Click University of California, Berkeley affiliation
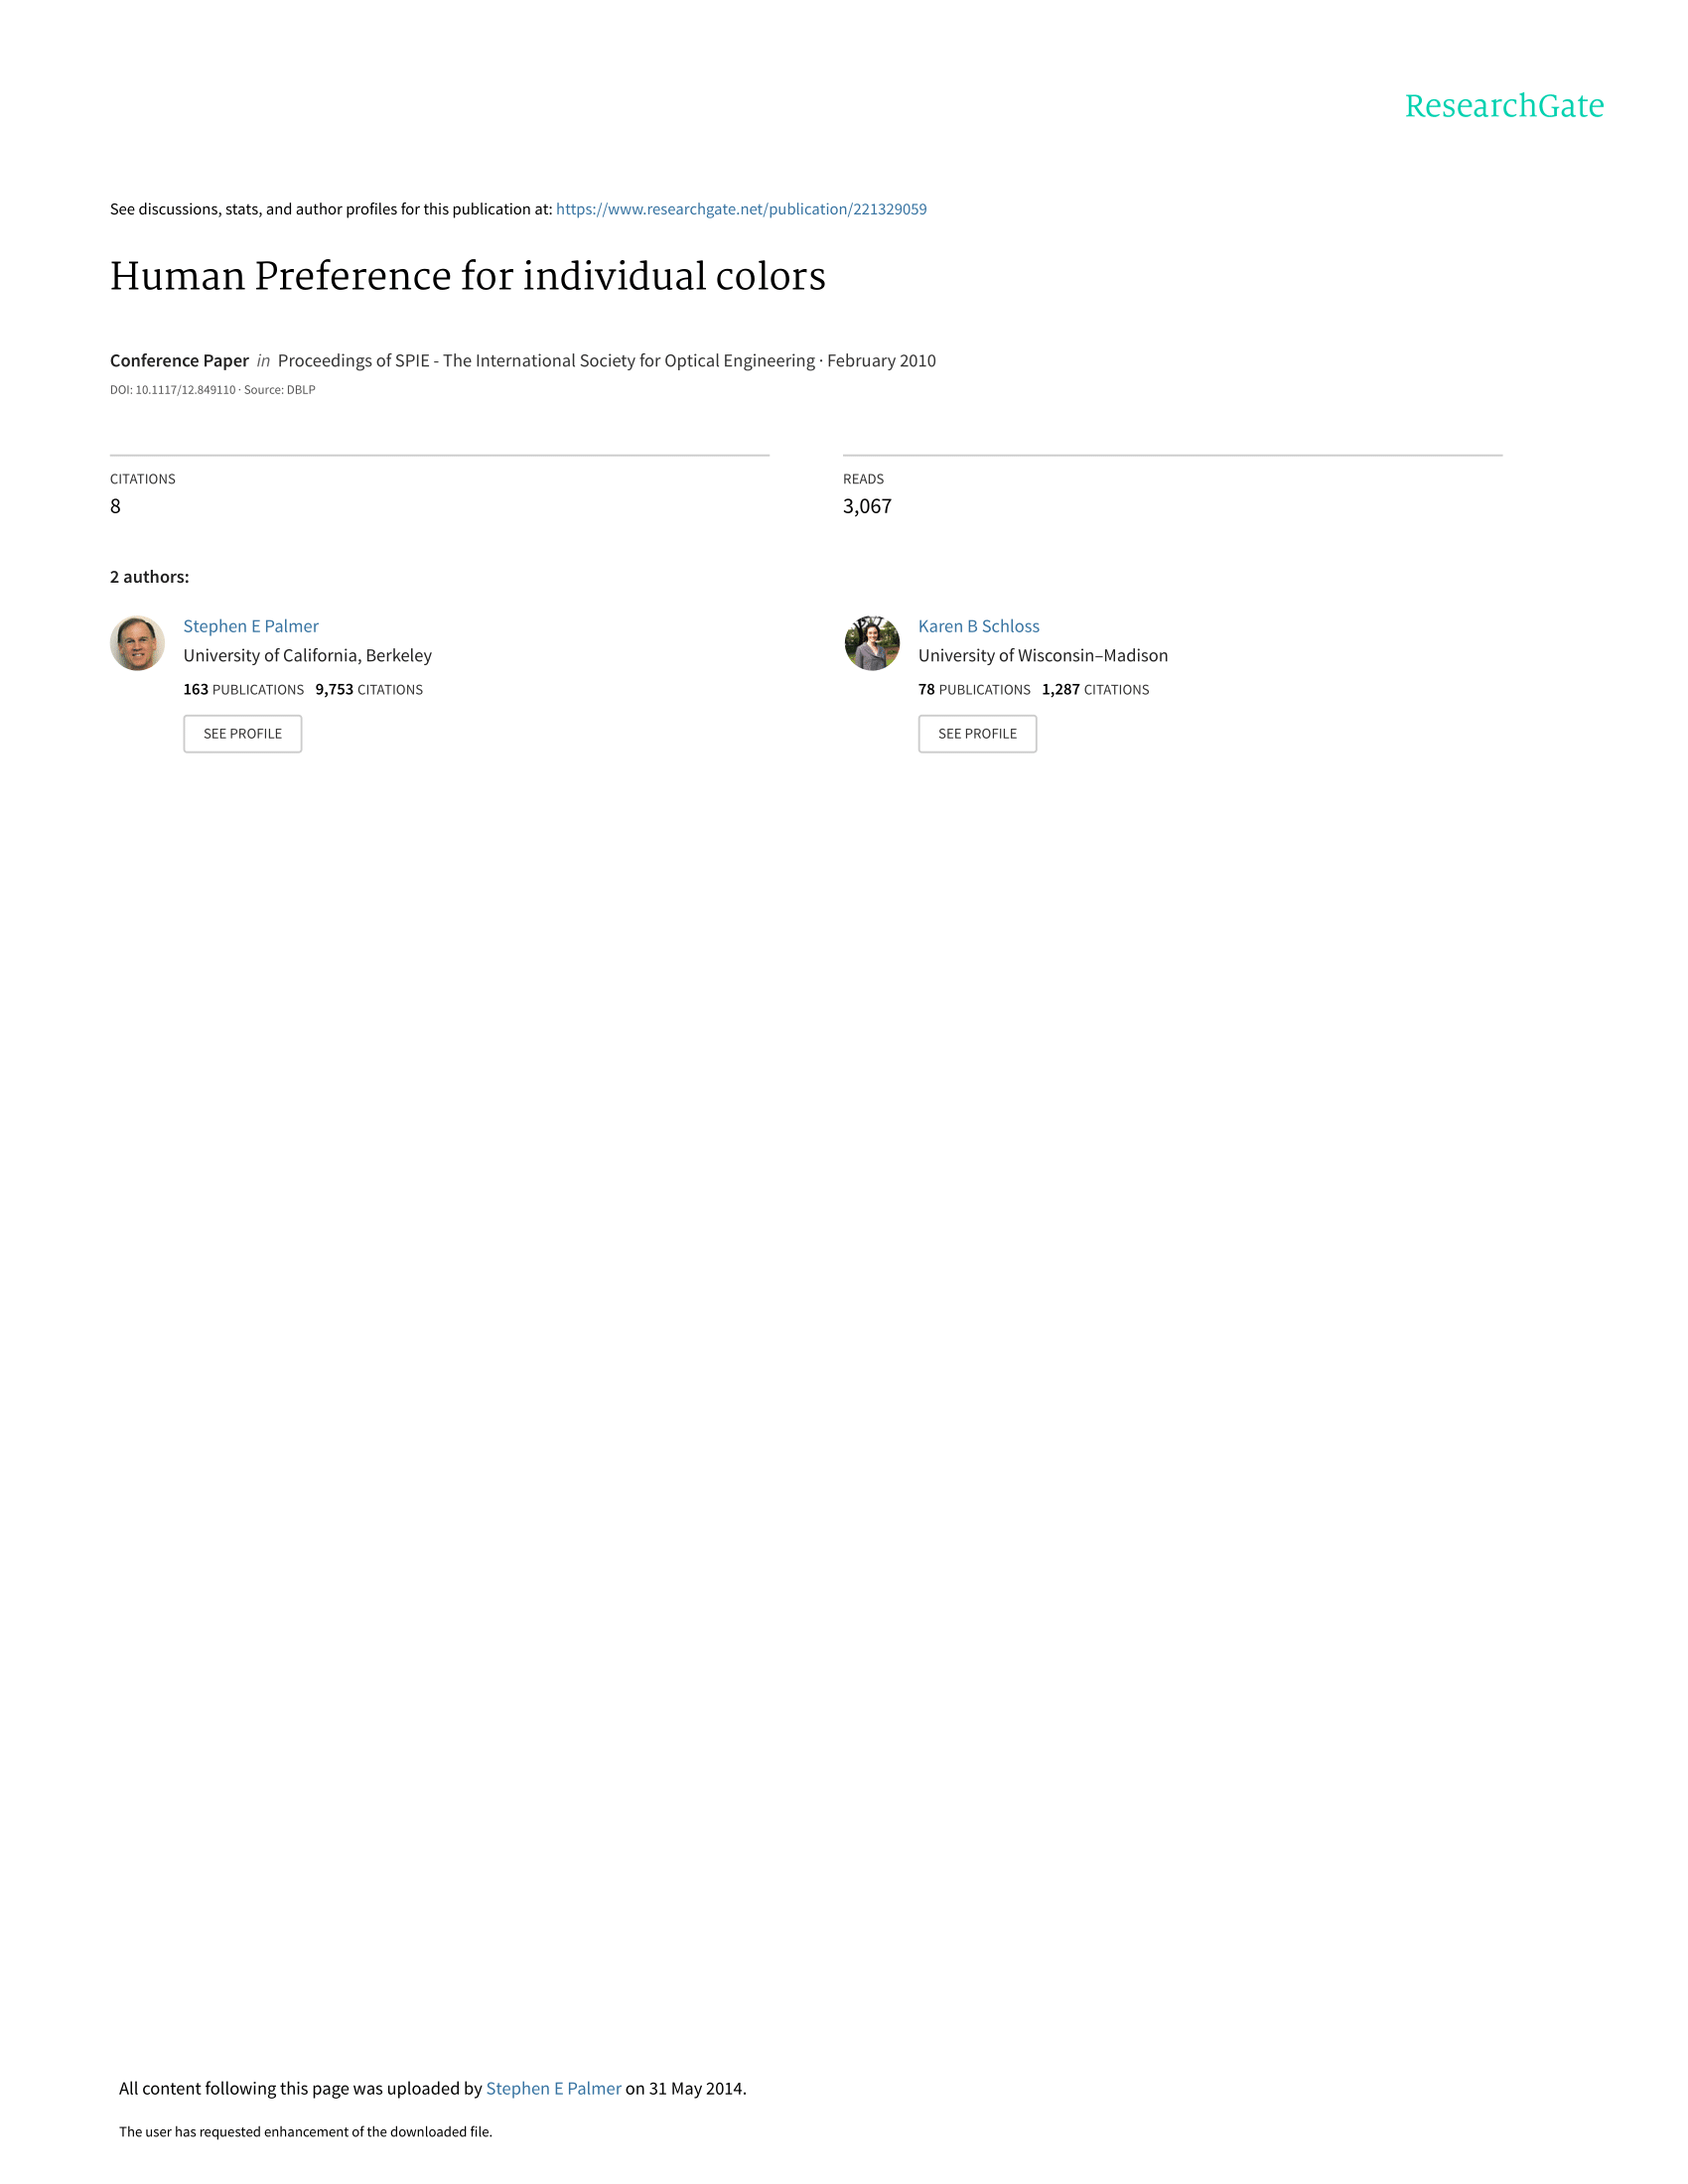 (x=308, y=655)
